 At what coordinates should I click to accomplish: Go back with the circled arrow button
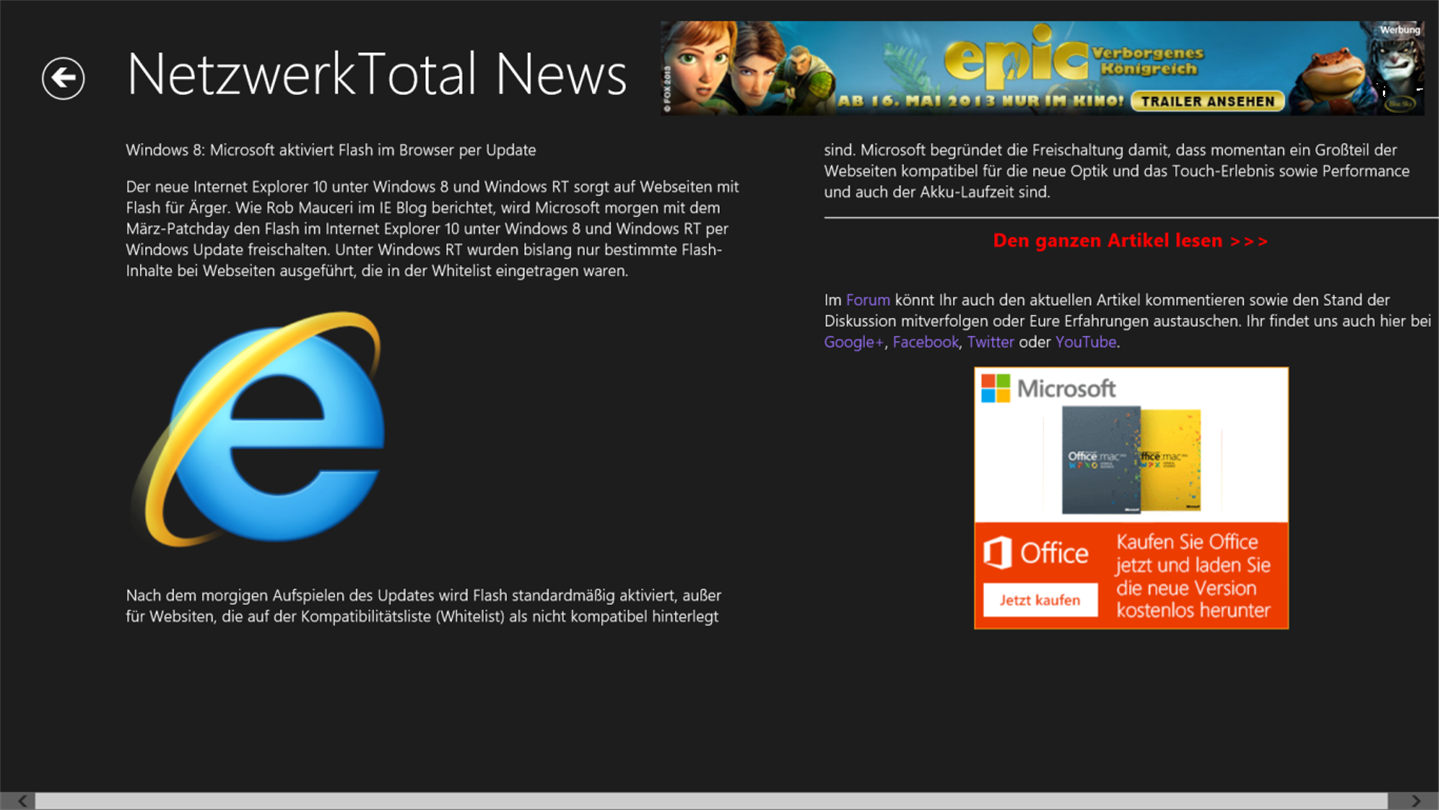63,78
